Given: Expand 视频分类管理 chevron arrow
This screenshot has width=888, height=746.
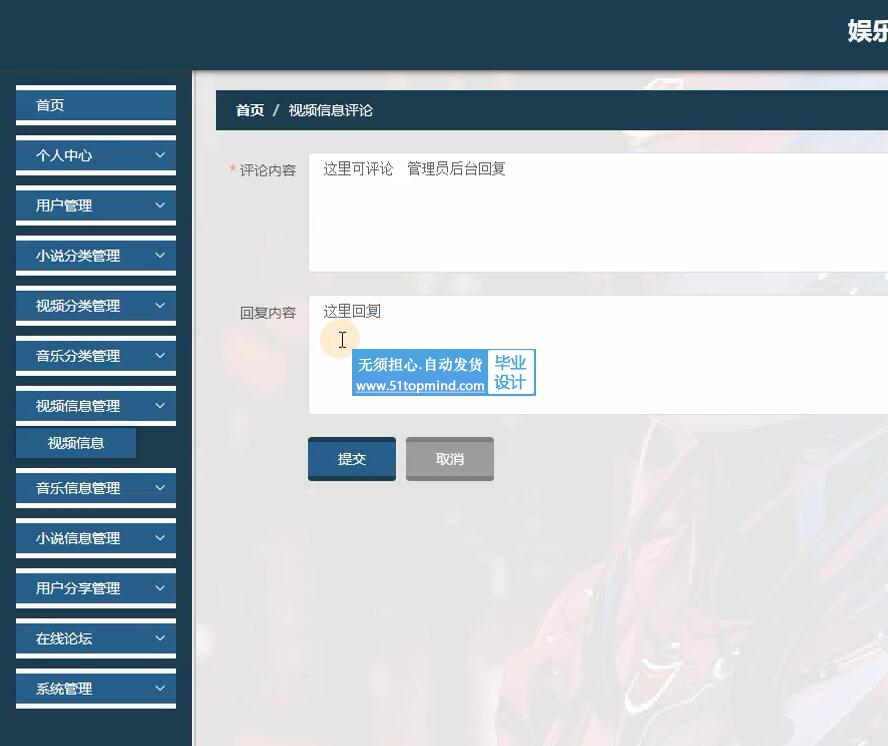Looking at the screenshot, I should pos(160,305).
